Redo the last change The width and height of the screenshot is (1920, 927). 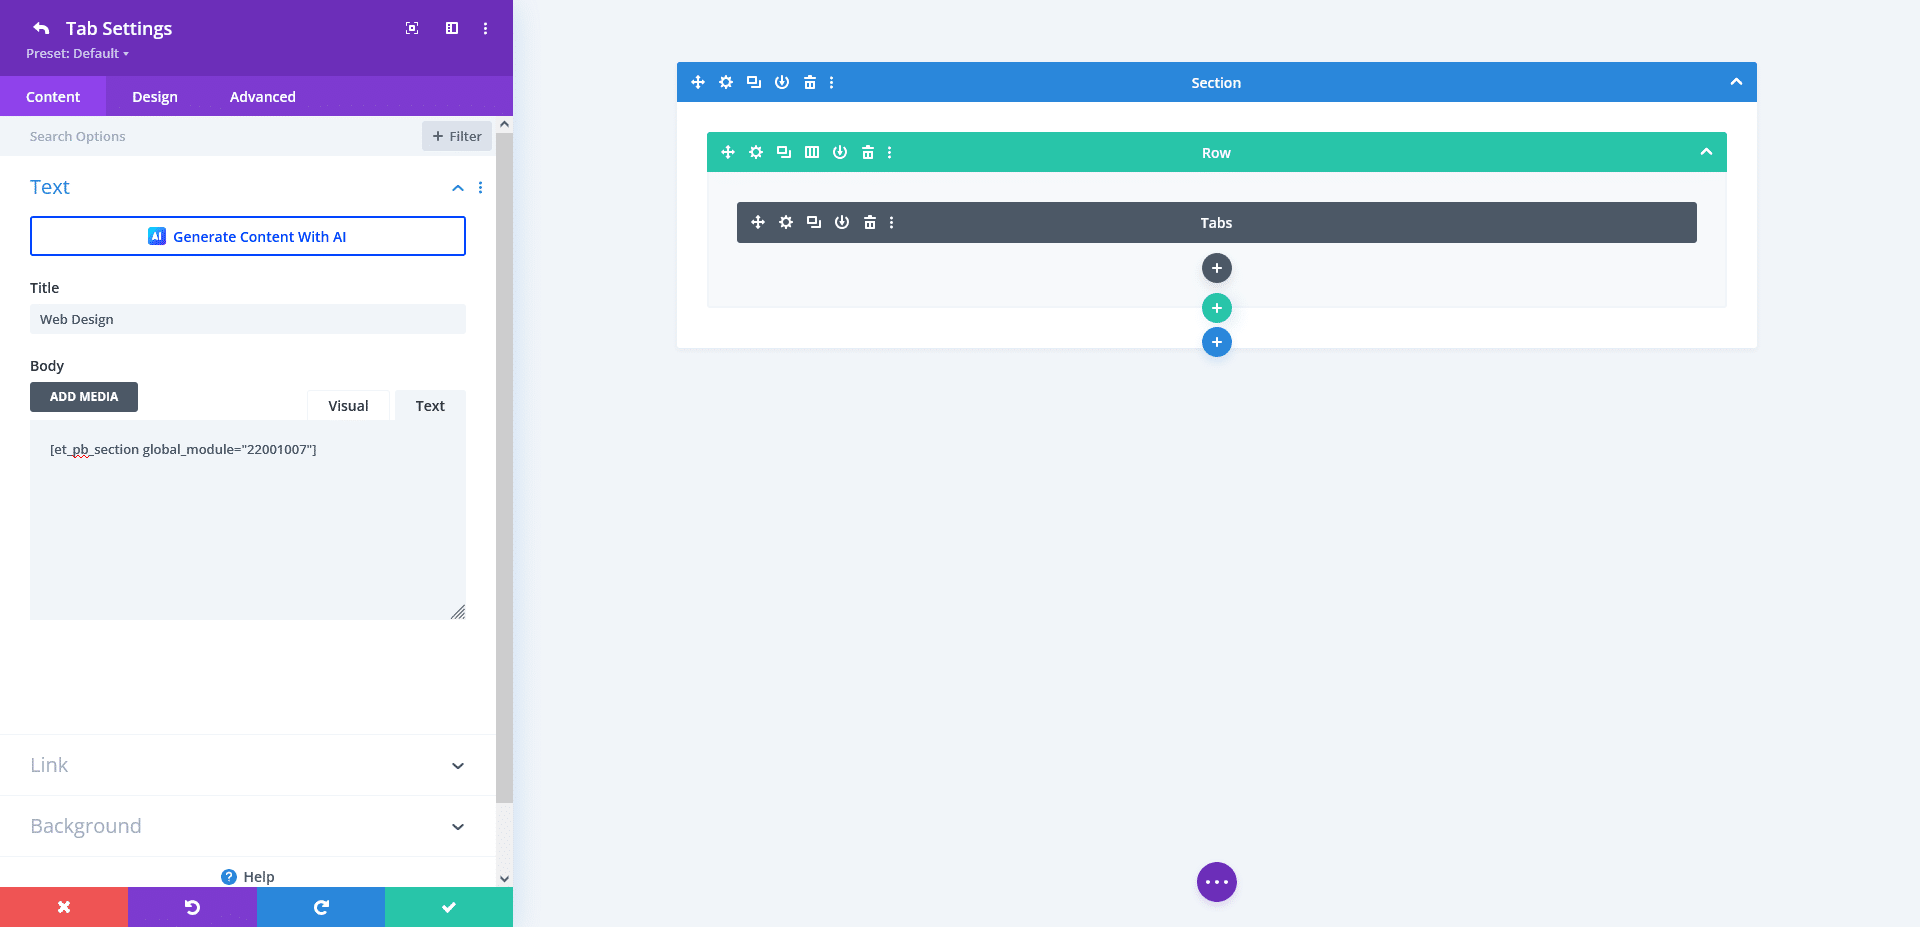coord(320,906)
